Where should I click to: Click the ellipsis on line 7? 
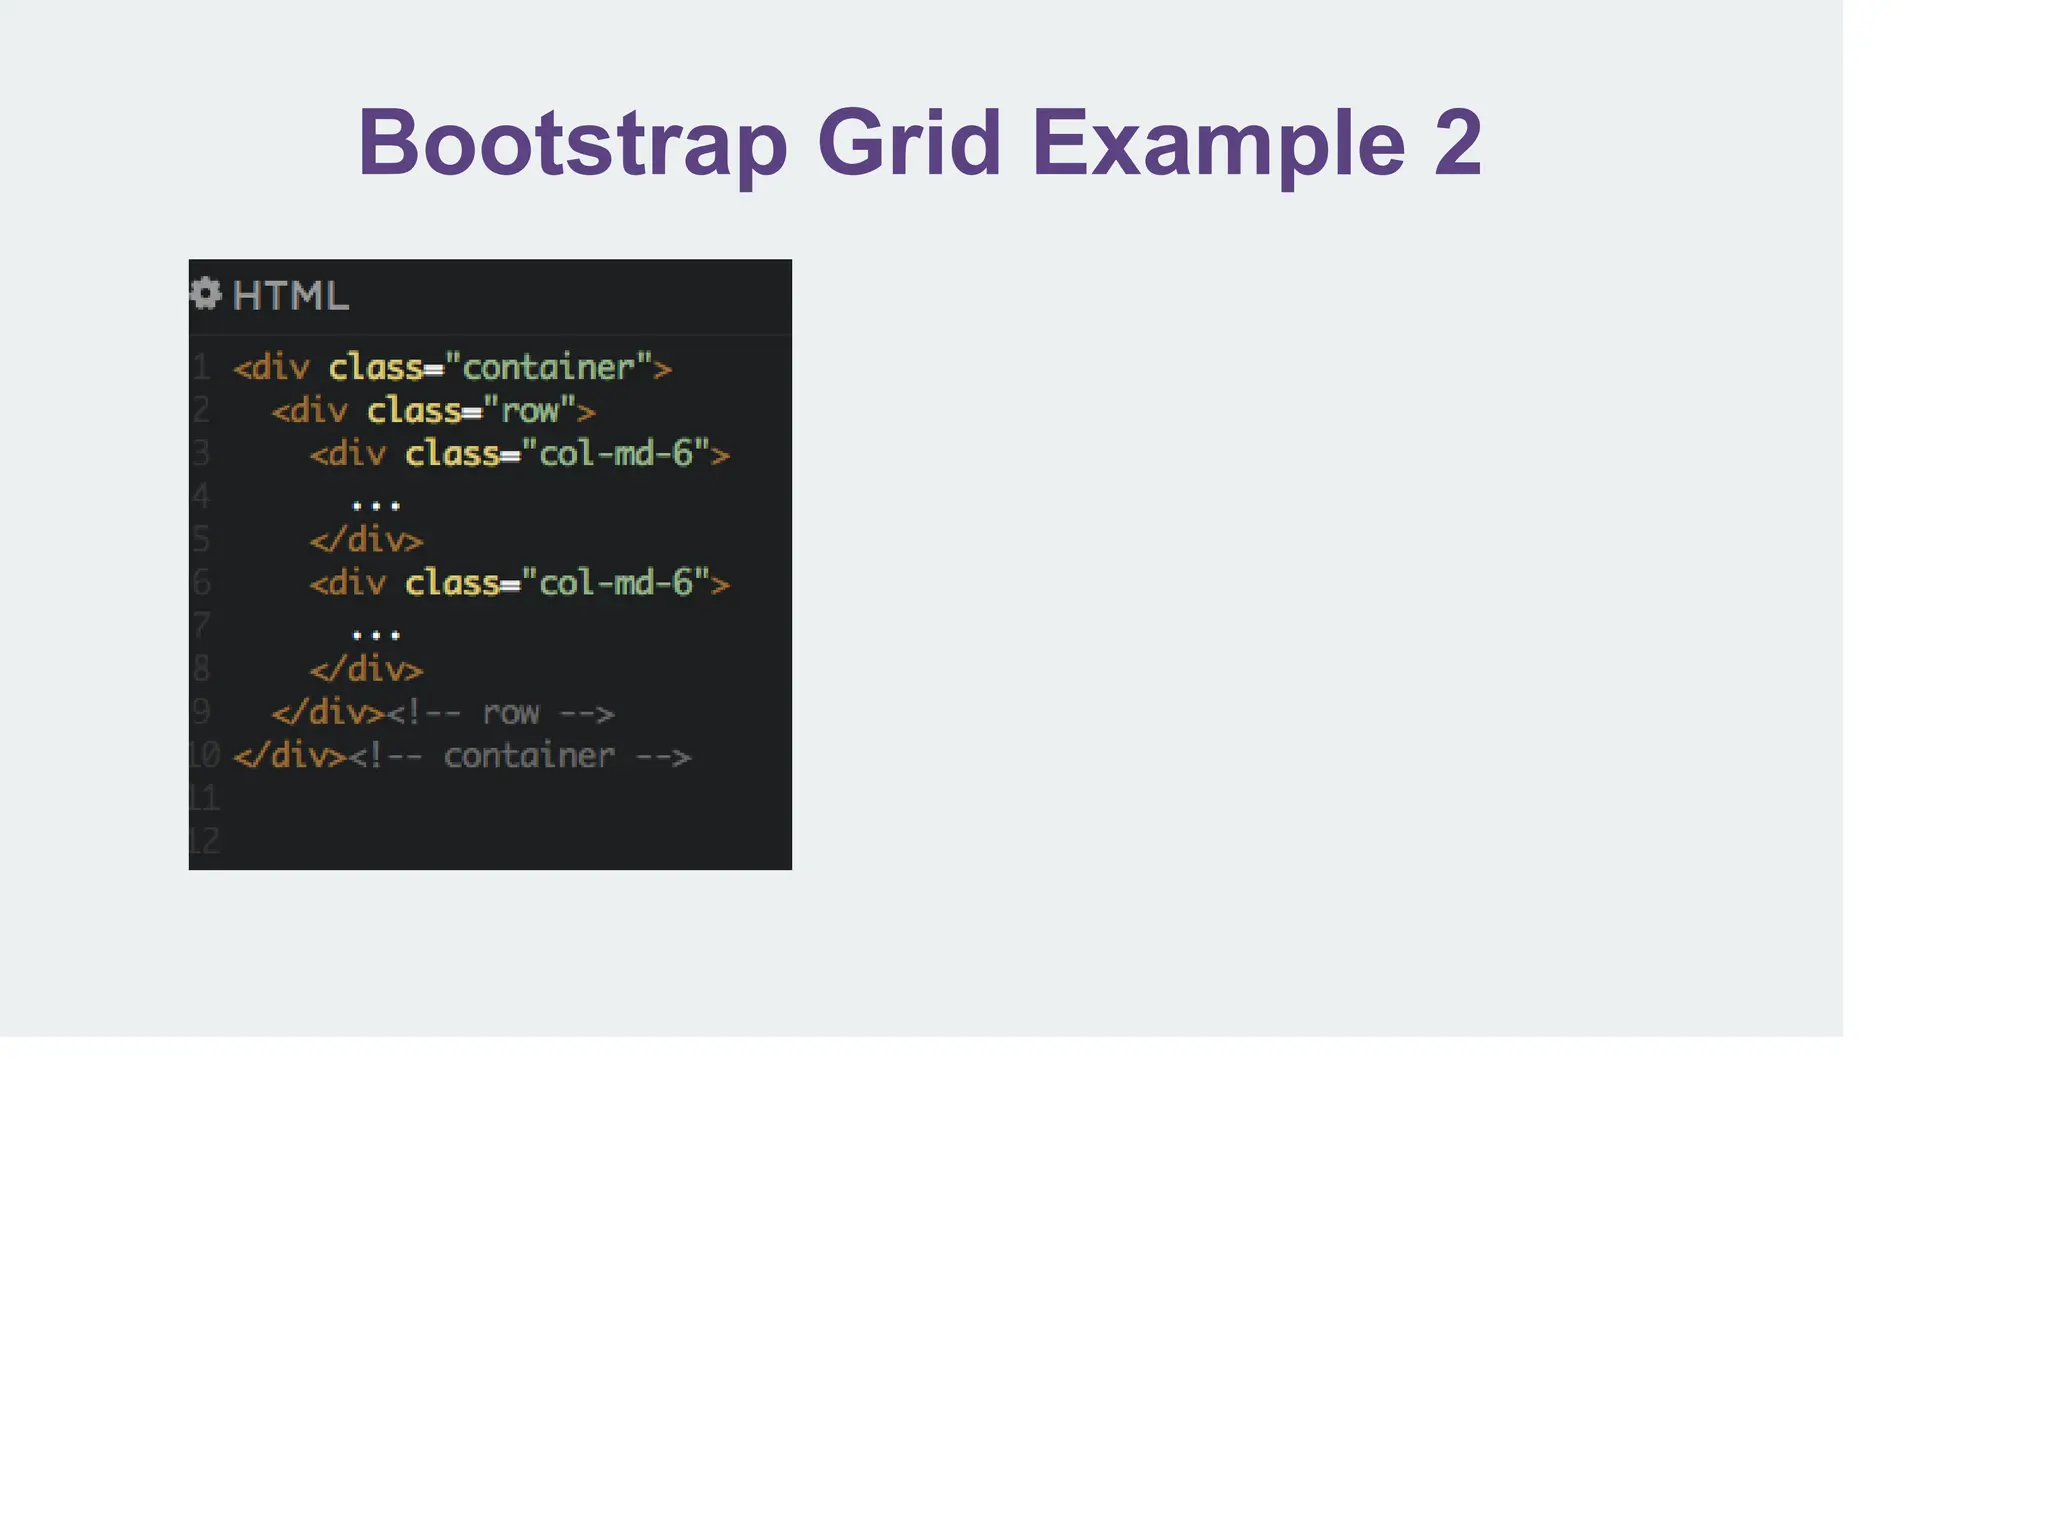point(376,634)
